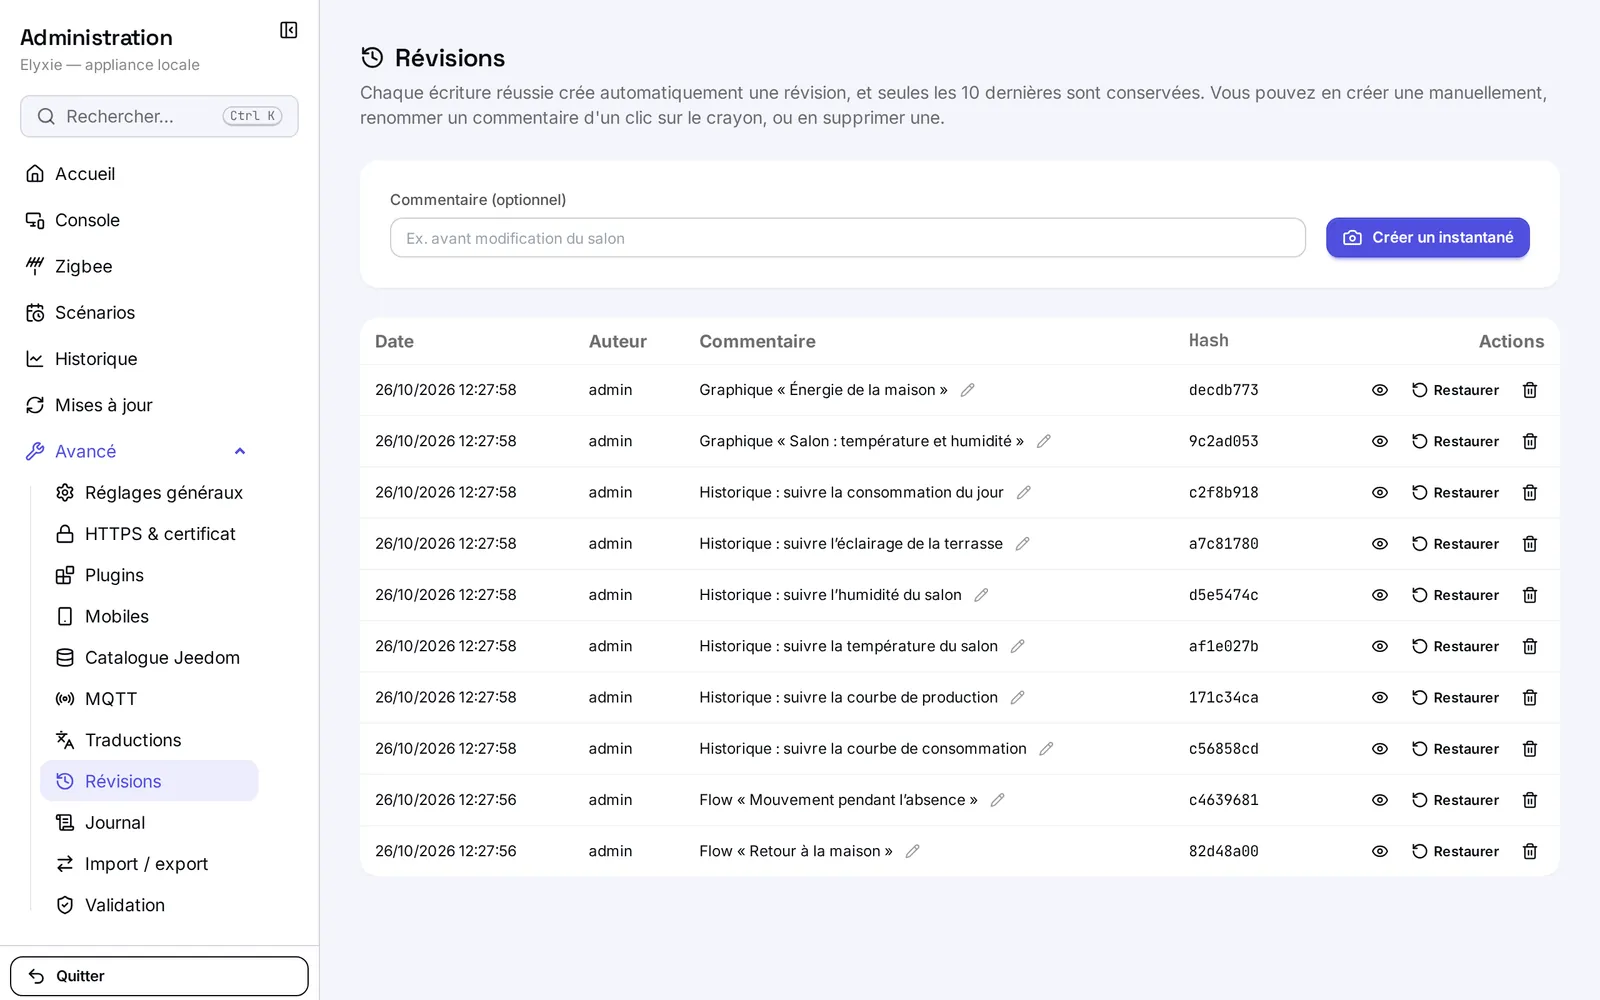Delete revision 82d48a00
Image resolution: width=1600 pixels, height=1000 pixels.
[1529, 851]
